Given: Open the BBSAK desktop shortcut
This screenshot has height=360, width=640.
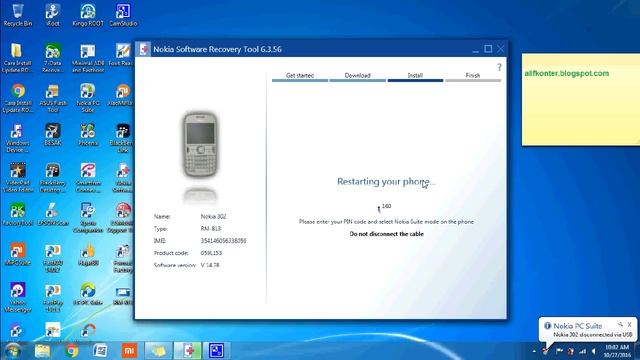Looking at the screenshot, I should click(x=53, y=135).
